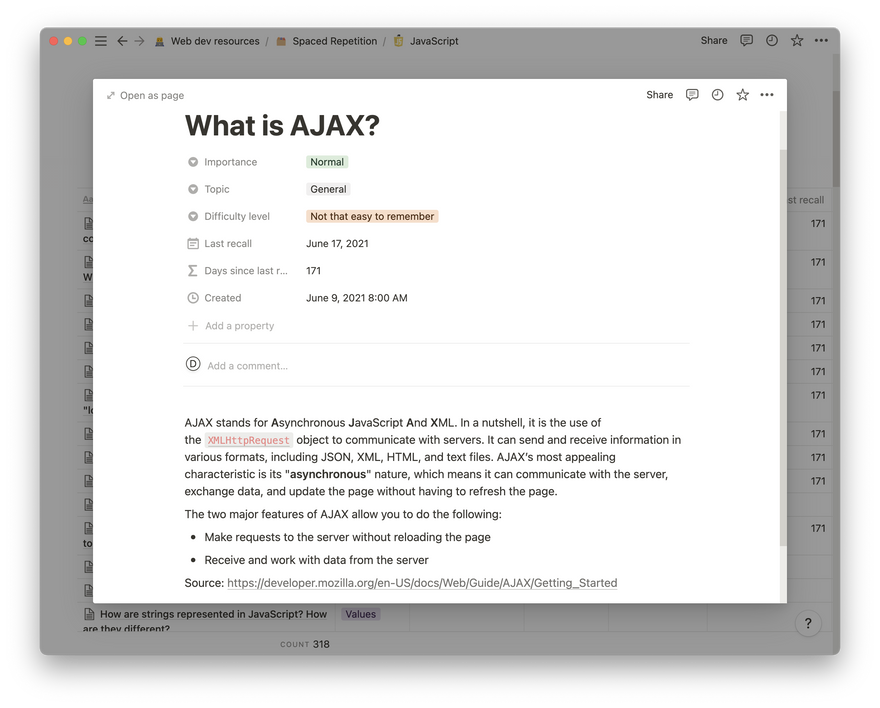The width and height of the screenshot is (880, 708).
Task: Open 'Not that easy to remember' difficulty select
Action: coord(372,216)
